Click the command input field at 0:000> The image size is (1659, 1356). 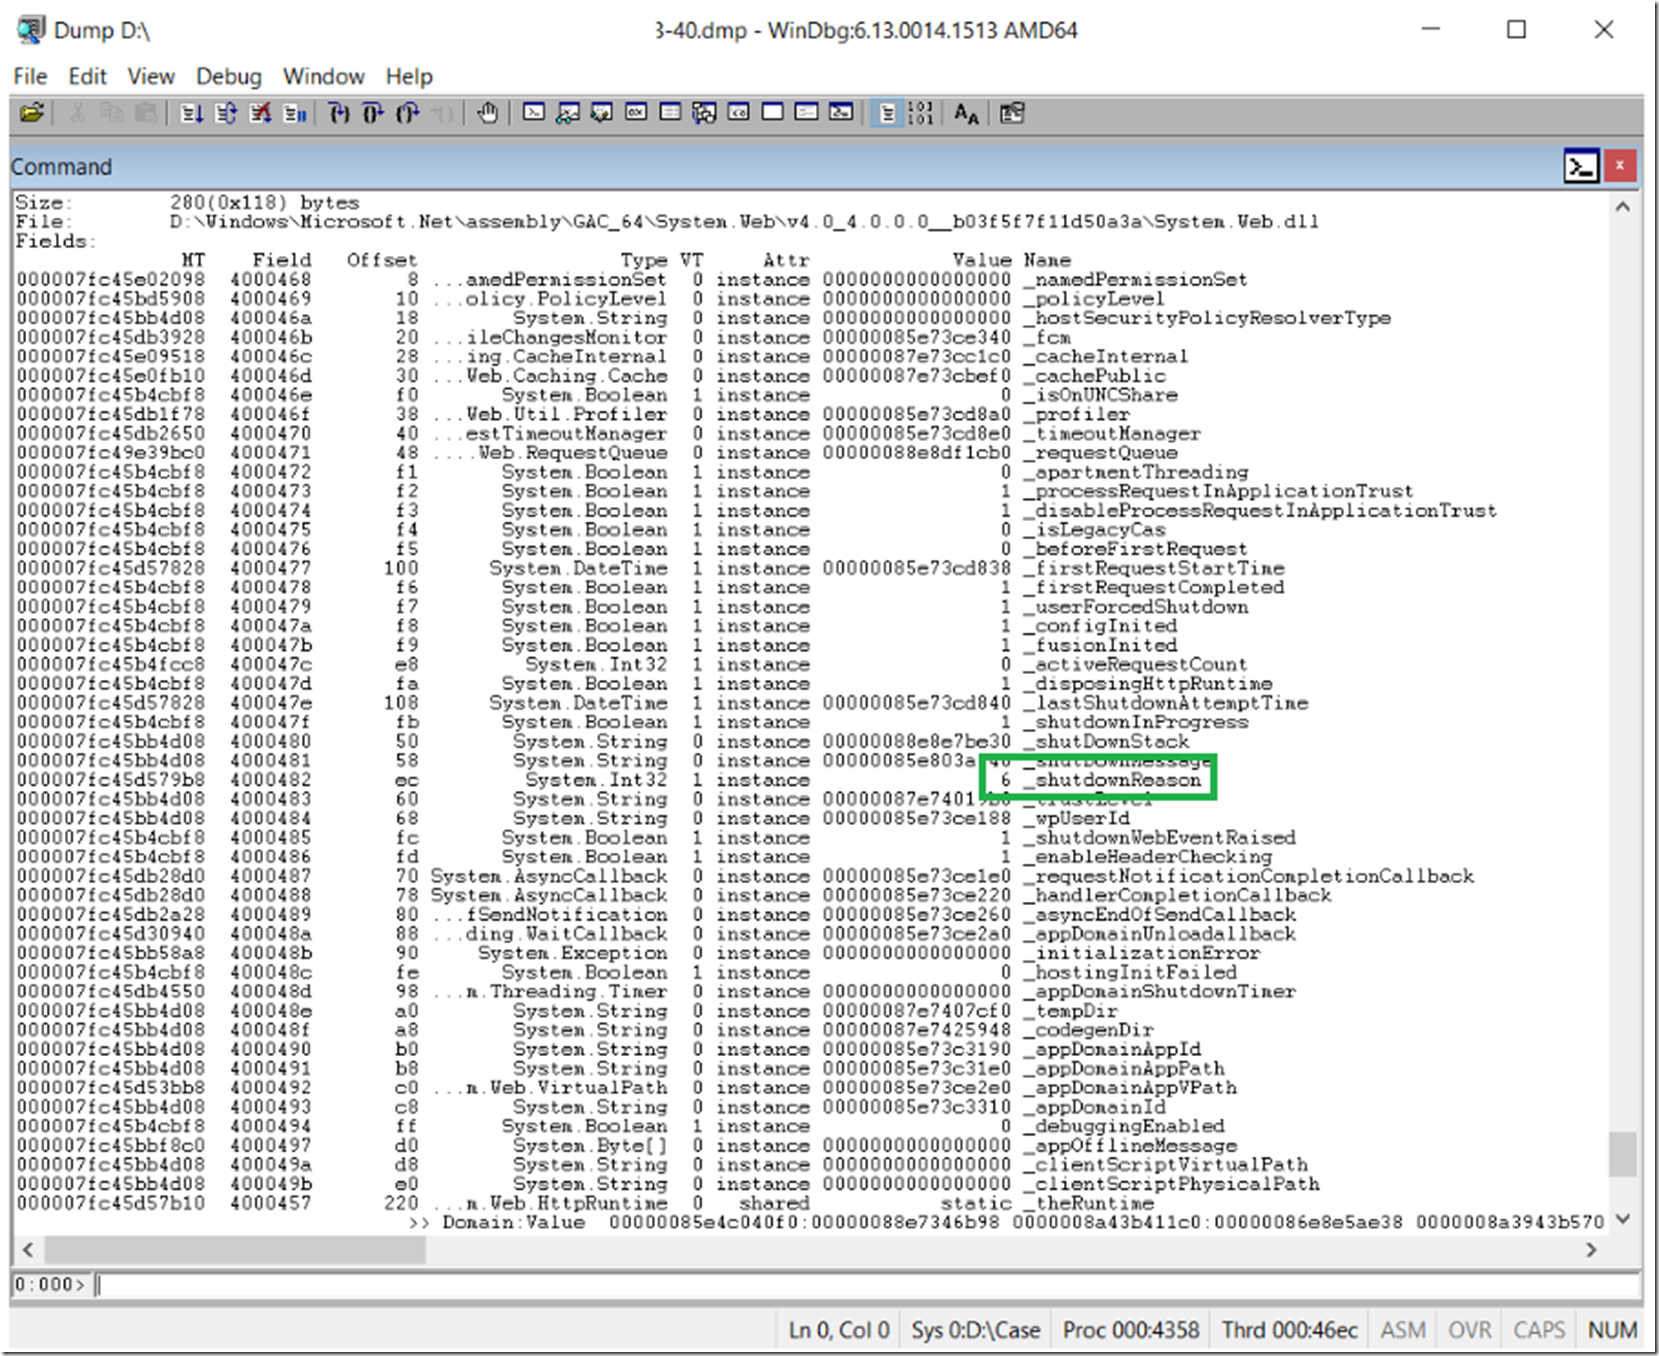(867, 1284)
